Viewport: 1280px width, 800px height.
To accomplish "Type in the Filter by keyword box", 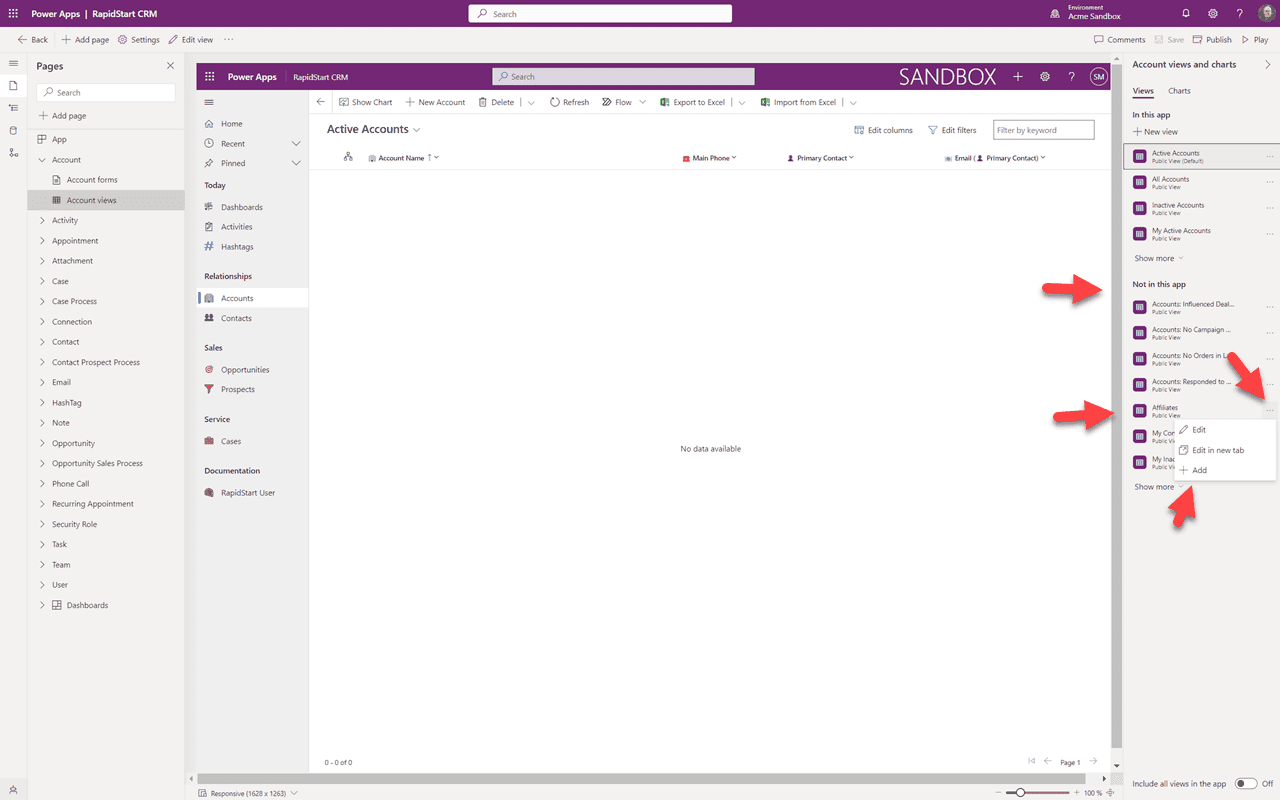I will tap(1042, 129).
